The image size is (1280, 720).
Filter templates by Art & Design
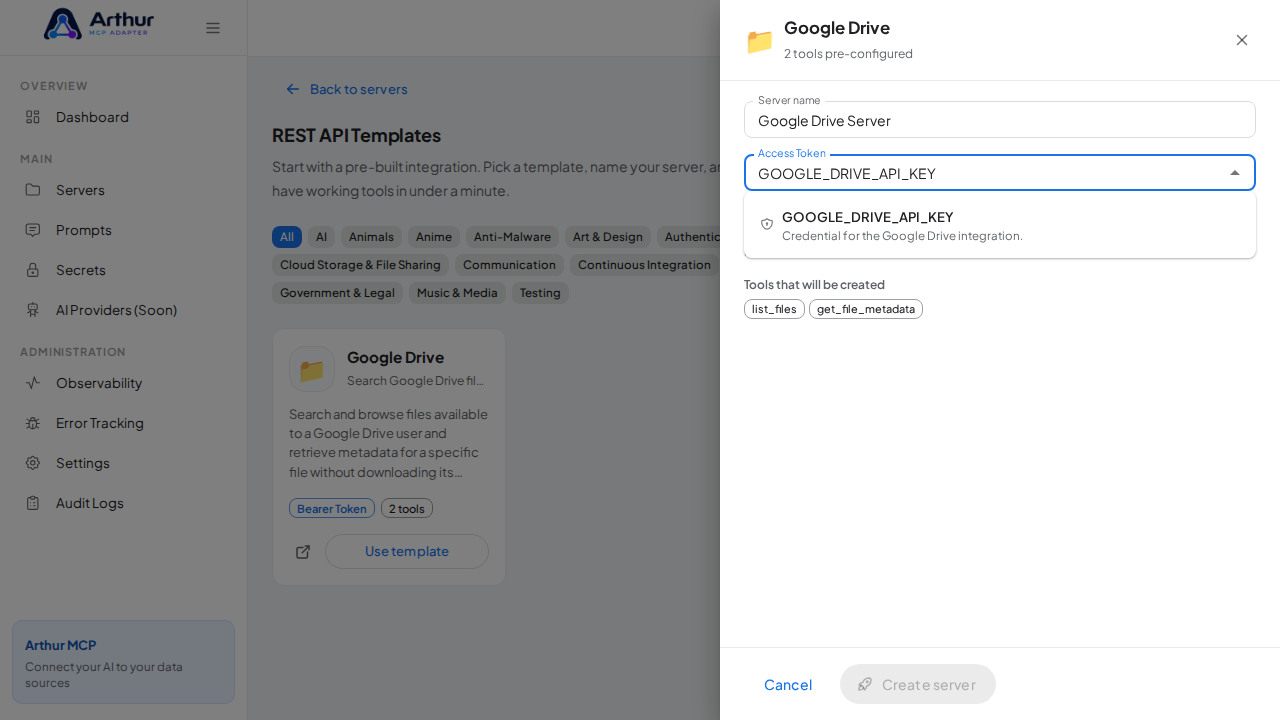pyautogui.click(x=608, y=237)
